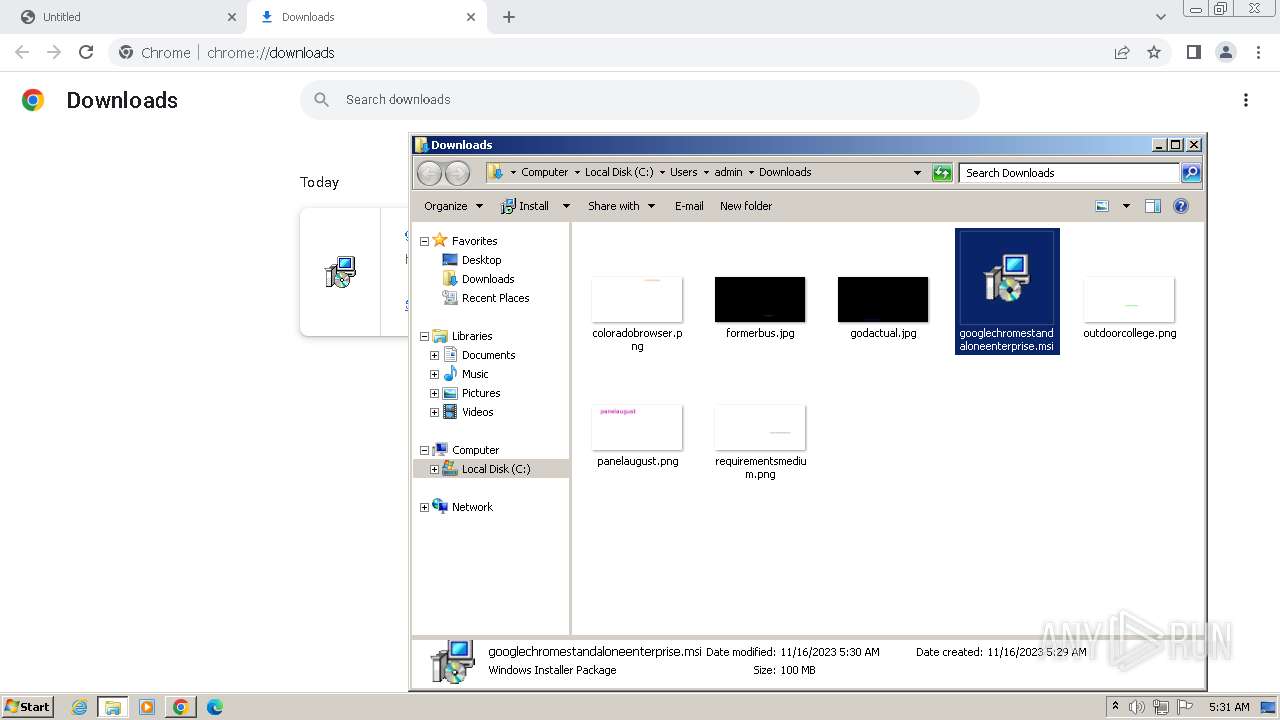Select Downloads under Favorites
The width and height of the screenshot is (1280, 720).
pyautogui.click(x=488, y=279)
